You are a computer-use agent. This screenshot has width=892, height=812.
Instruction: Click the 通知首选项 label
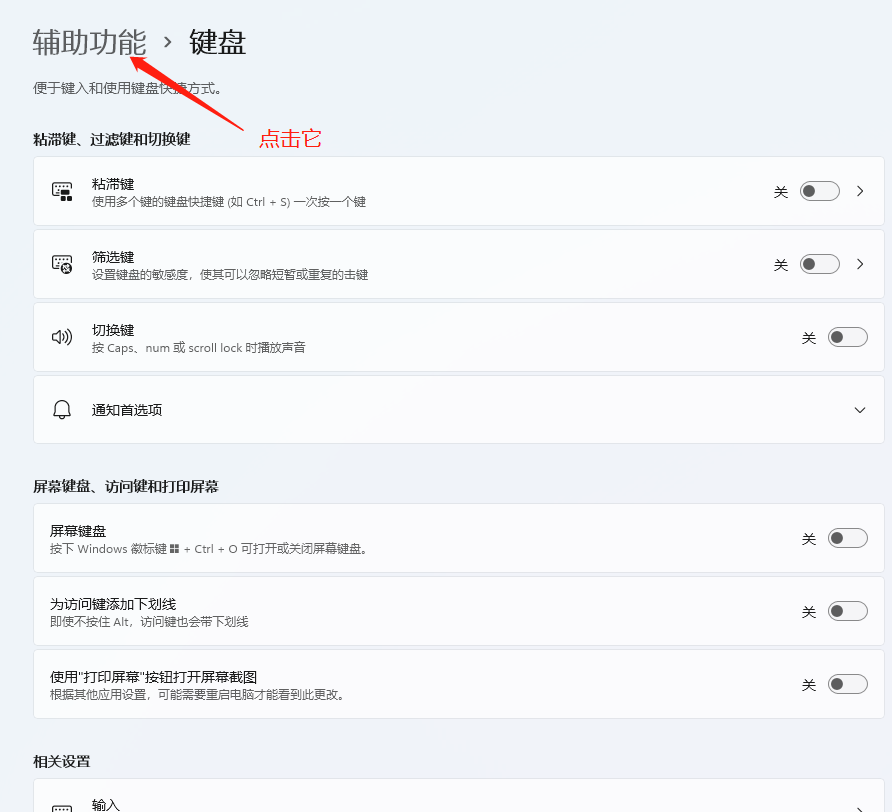point(127,410)
